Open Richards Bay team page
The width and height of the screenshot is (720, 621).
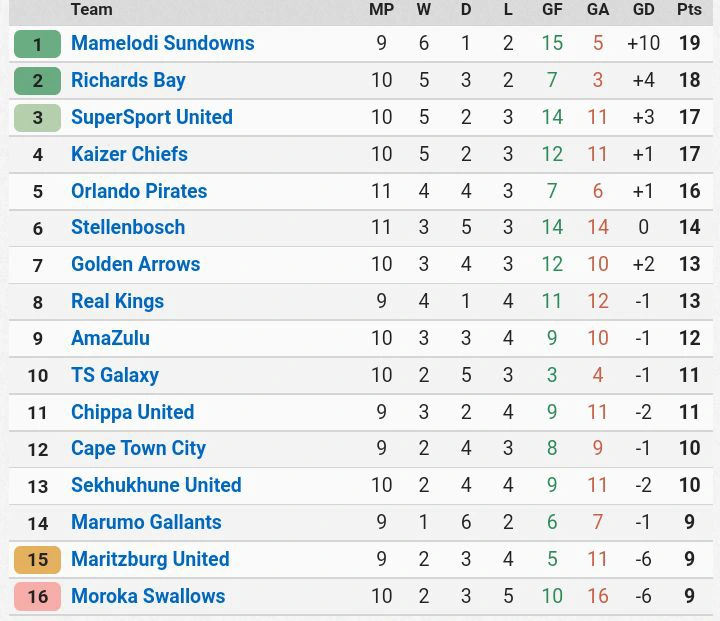[128, 80]
